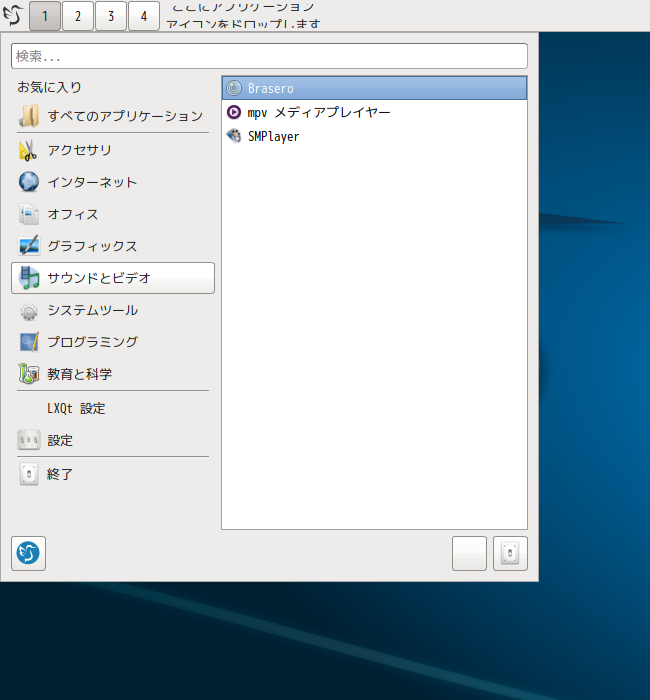
Task: Launch mpv メディアプレイヤー
Action: click(375, 112)
